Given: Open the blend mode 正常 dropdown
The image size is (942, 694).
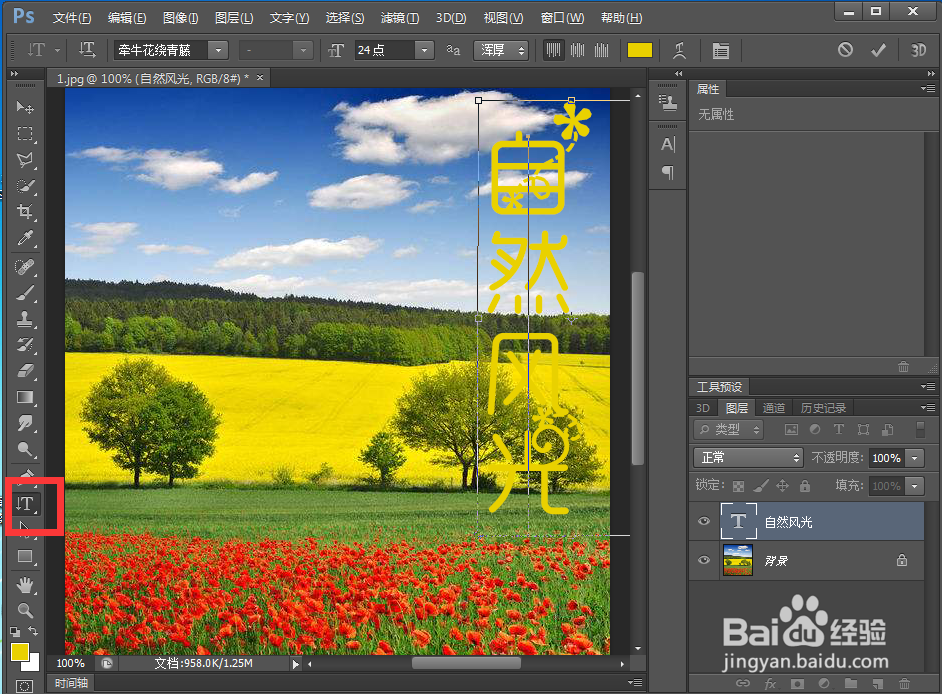Looking at the screenshot, I should coord(748,458).
